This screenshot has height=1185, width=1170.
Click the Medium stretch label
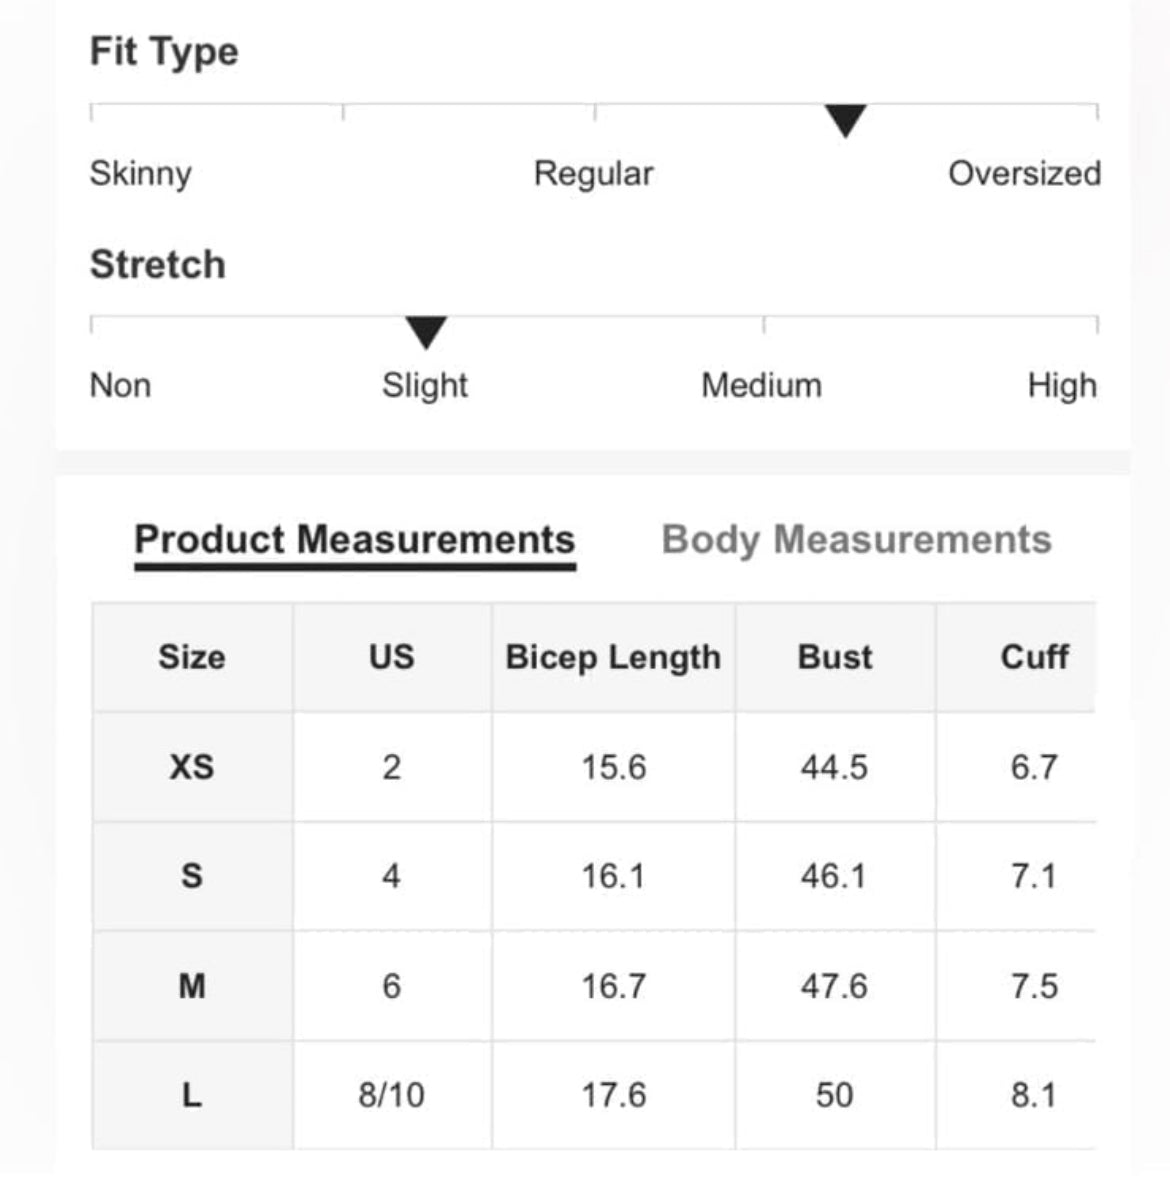click(761, 385)
